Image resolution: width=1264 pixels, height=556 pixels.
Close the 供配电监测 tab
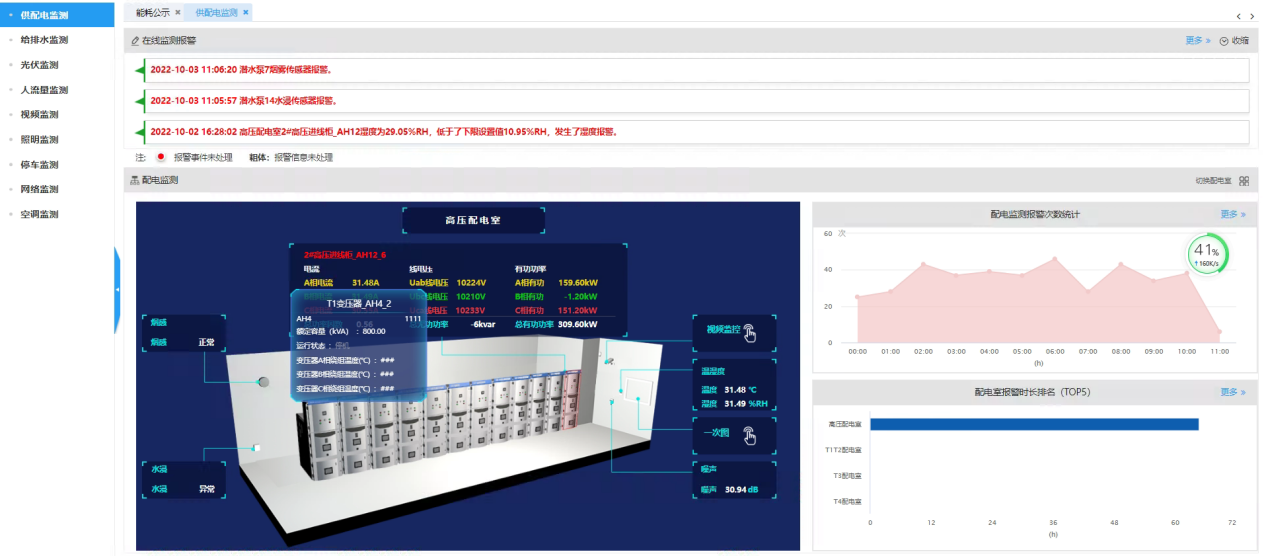tap(246, 13)
